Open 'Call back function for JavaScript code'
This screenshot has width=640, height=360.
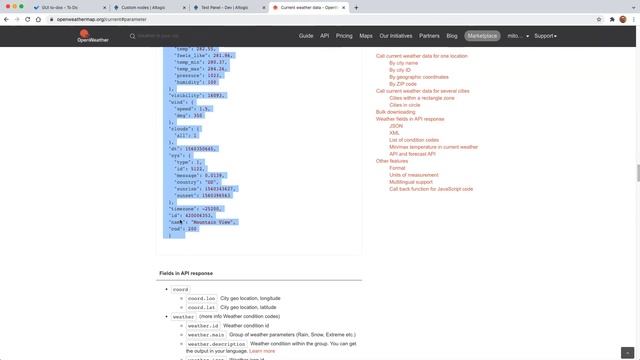pos(431,189)
